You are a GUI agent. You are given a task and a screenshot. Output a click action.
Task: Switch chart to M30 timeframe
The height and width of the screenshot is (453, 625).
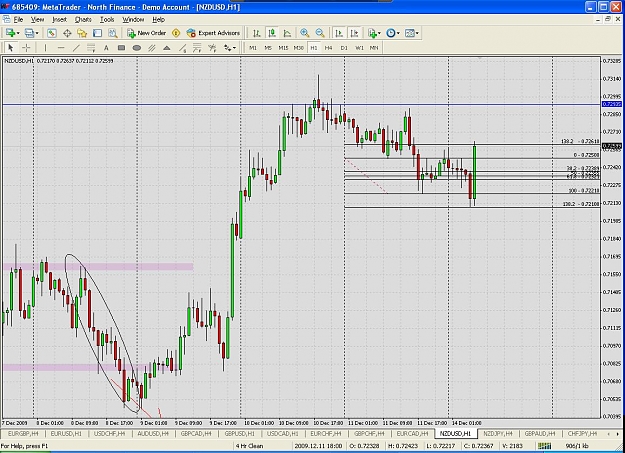click(x=299, y=48)
